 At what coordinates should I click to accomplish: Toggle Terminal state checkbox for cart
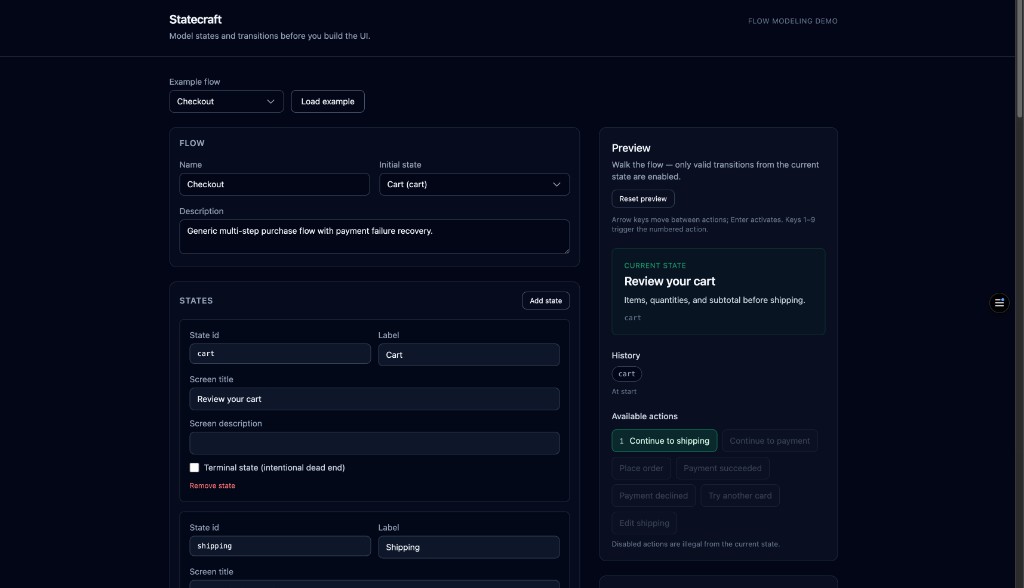click(x=194, y=468)
